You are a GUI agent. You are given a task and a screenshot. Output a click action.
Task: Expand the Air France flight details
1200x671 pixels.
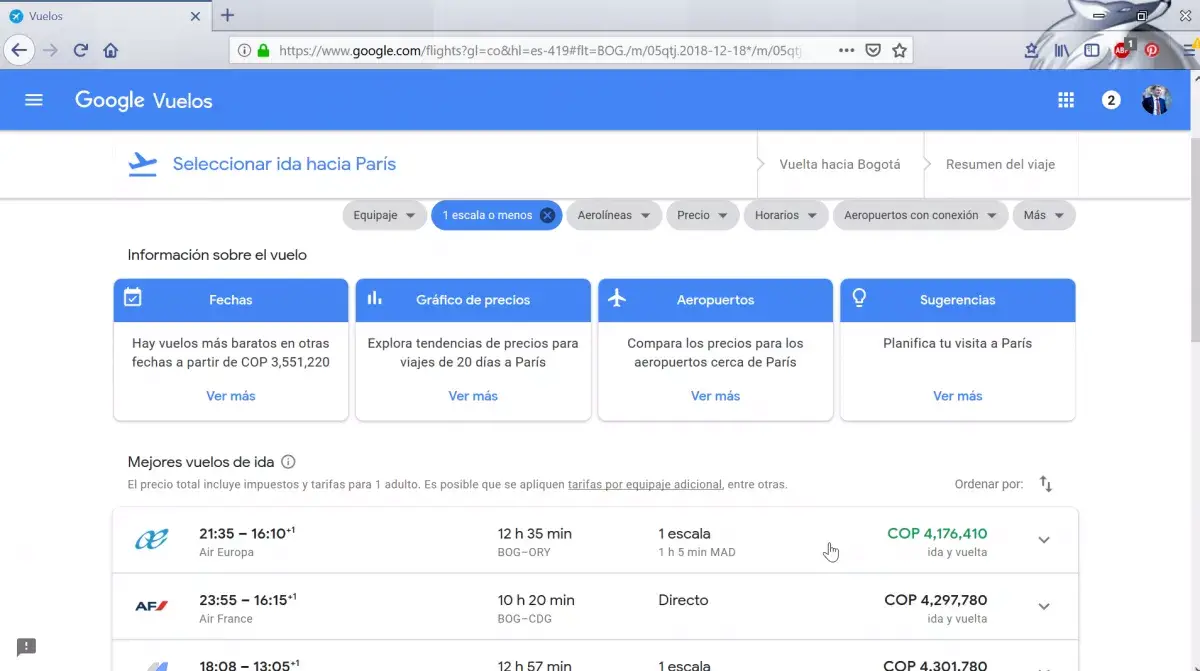click(x=1044, y=606)
